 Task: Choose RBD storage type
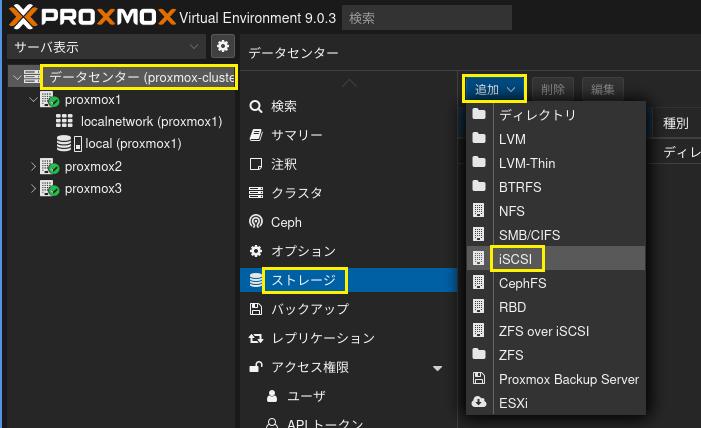tap(556, 307)
